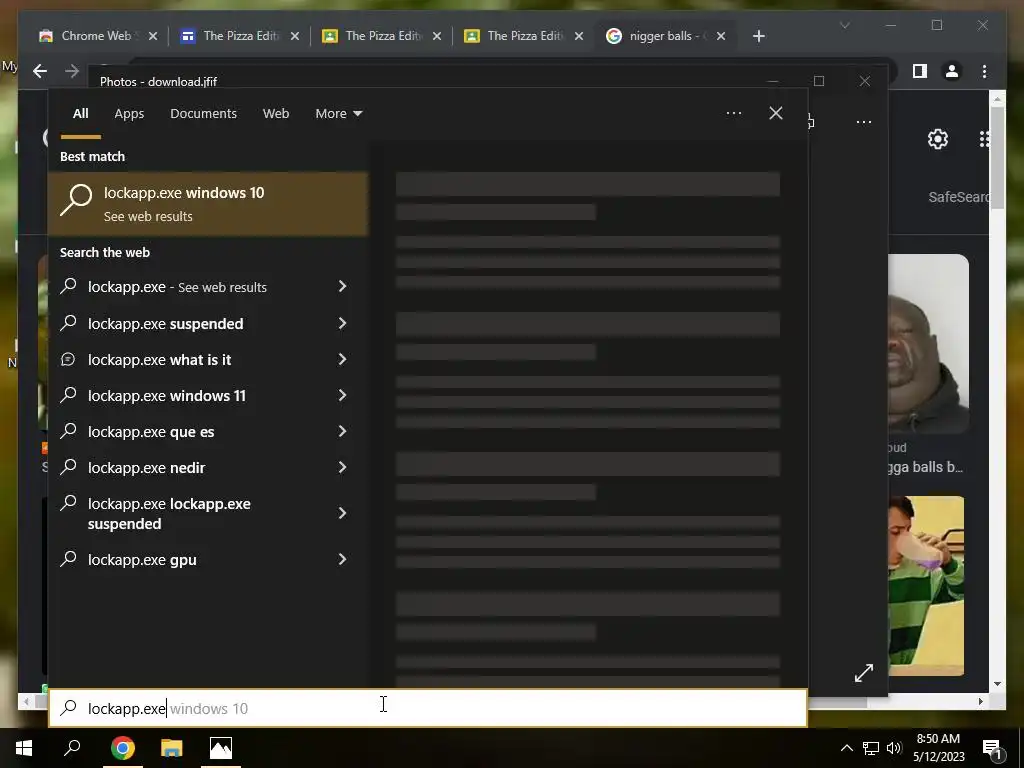The image size is (1024, 768).
Task: Open Chrome tab search chevron
Action: pos(844,25)
